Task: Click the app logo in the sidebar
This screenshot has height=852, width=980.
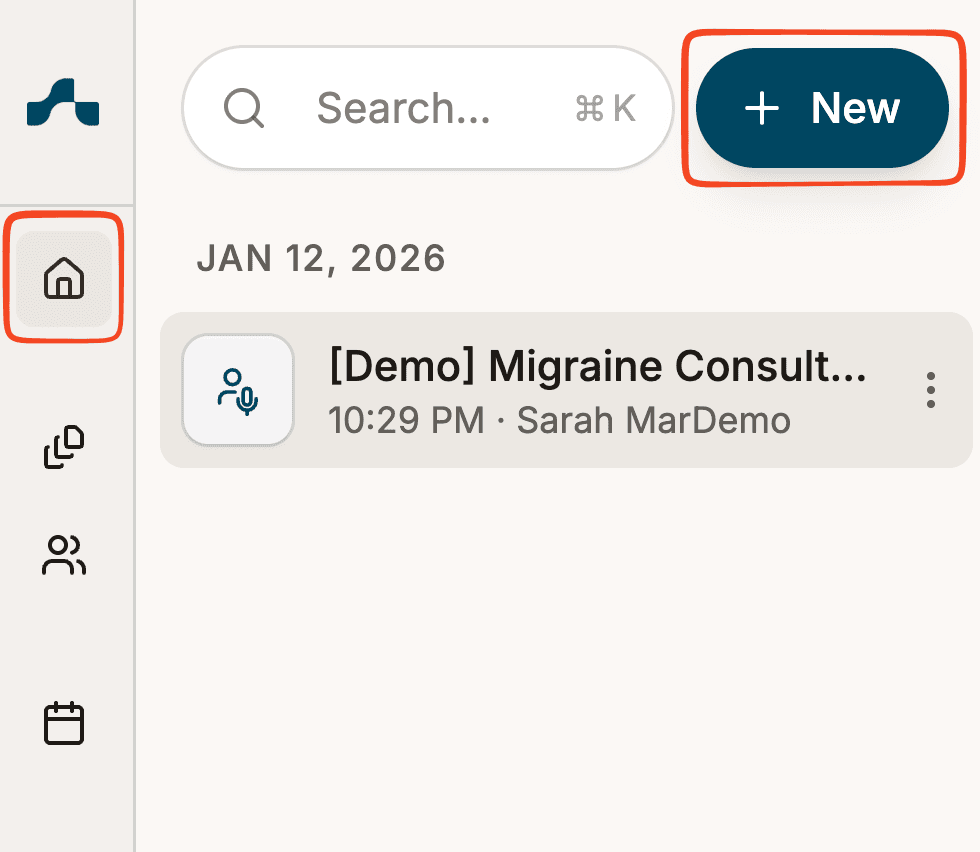Action: [64, 105]
